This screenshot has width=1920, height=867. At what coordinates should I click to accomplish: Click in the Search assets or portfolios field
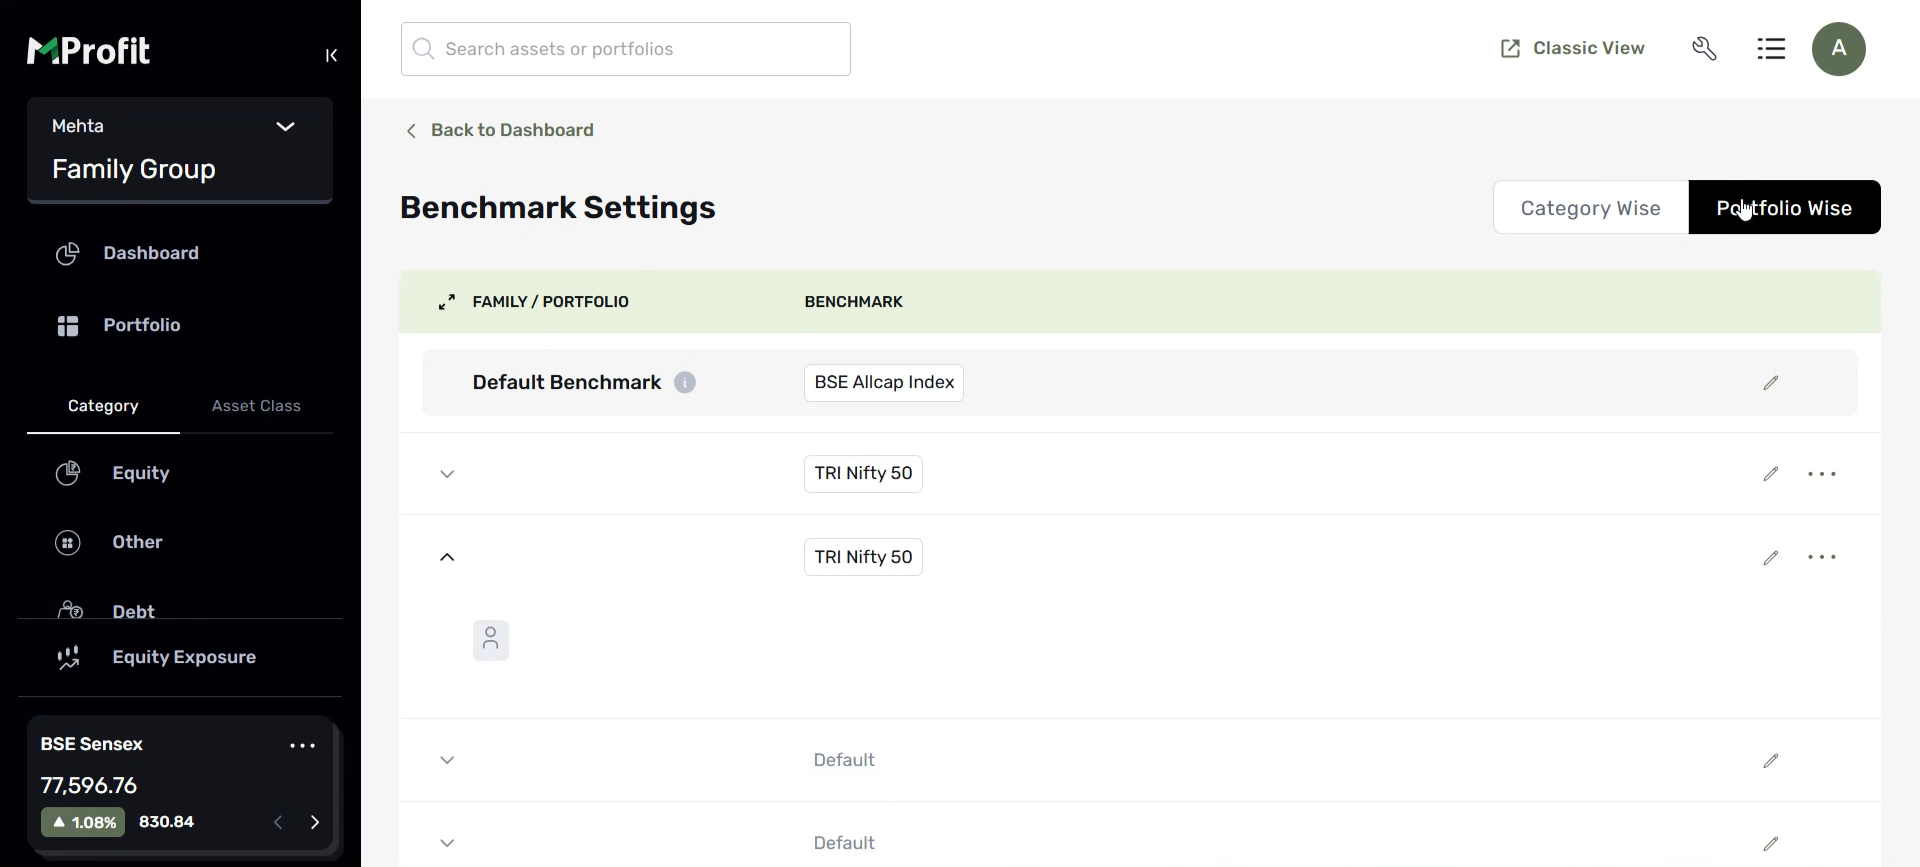click(x=626, y=49)
